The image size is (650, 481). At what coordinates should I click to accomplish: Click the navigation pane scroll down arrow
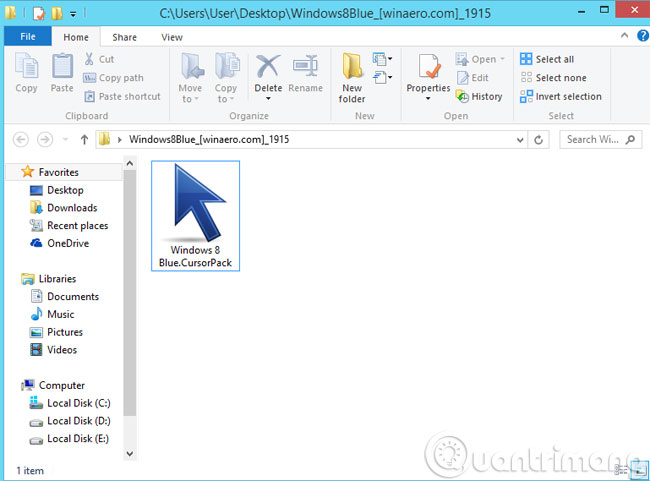pos(130,454)
